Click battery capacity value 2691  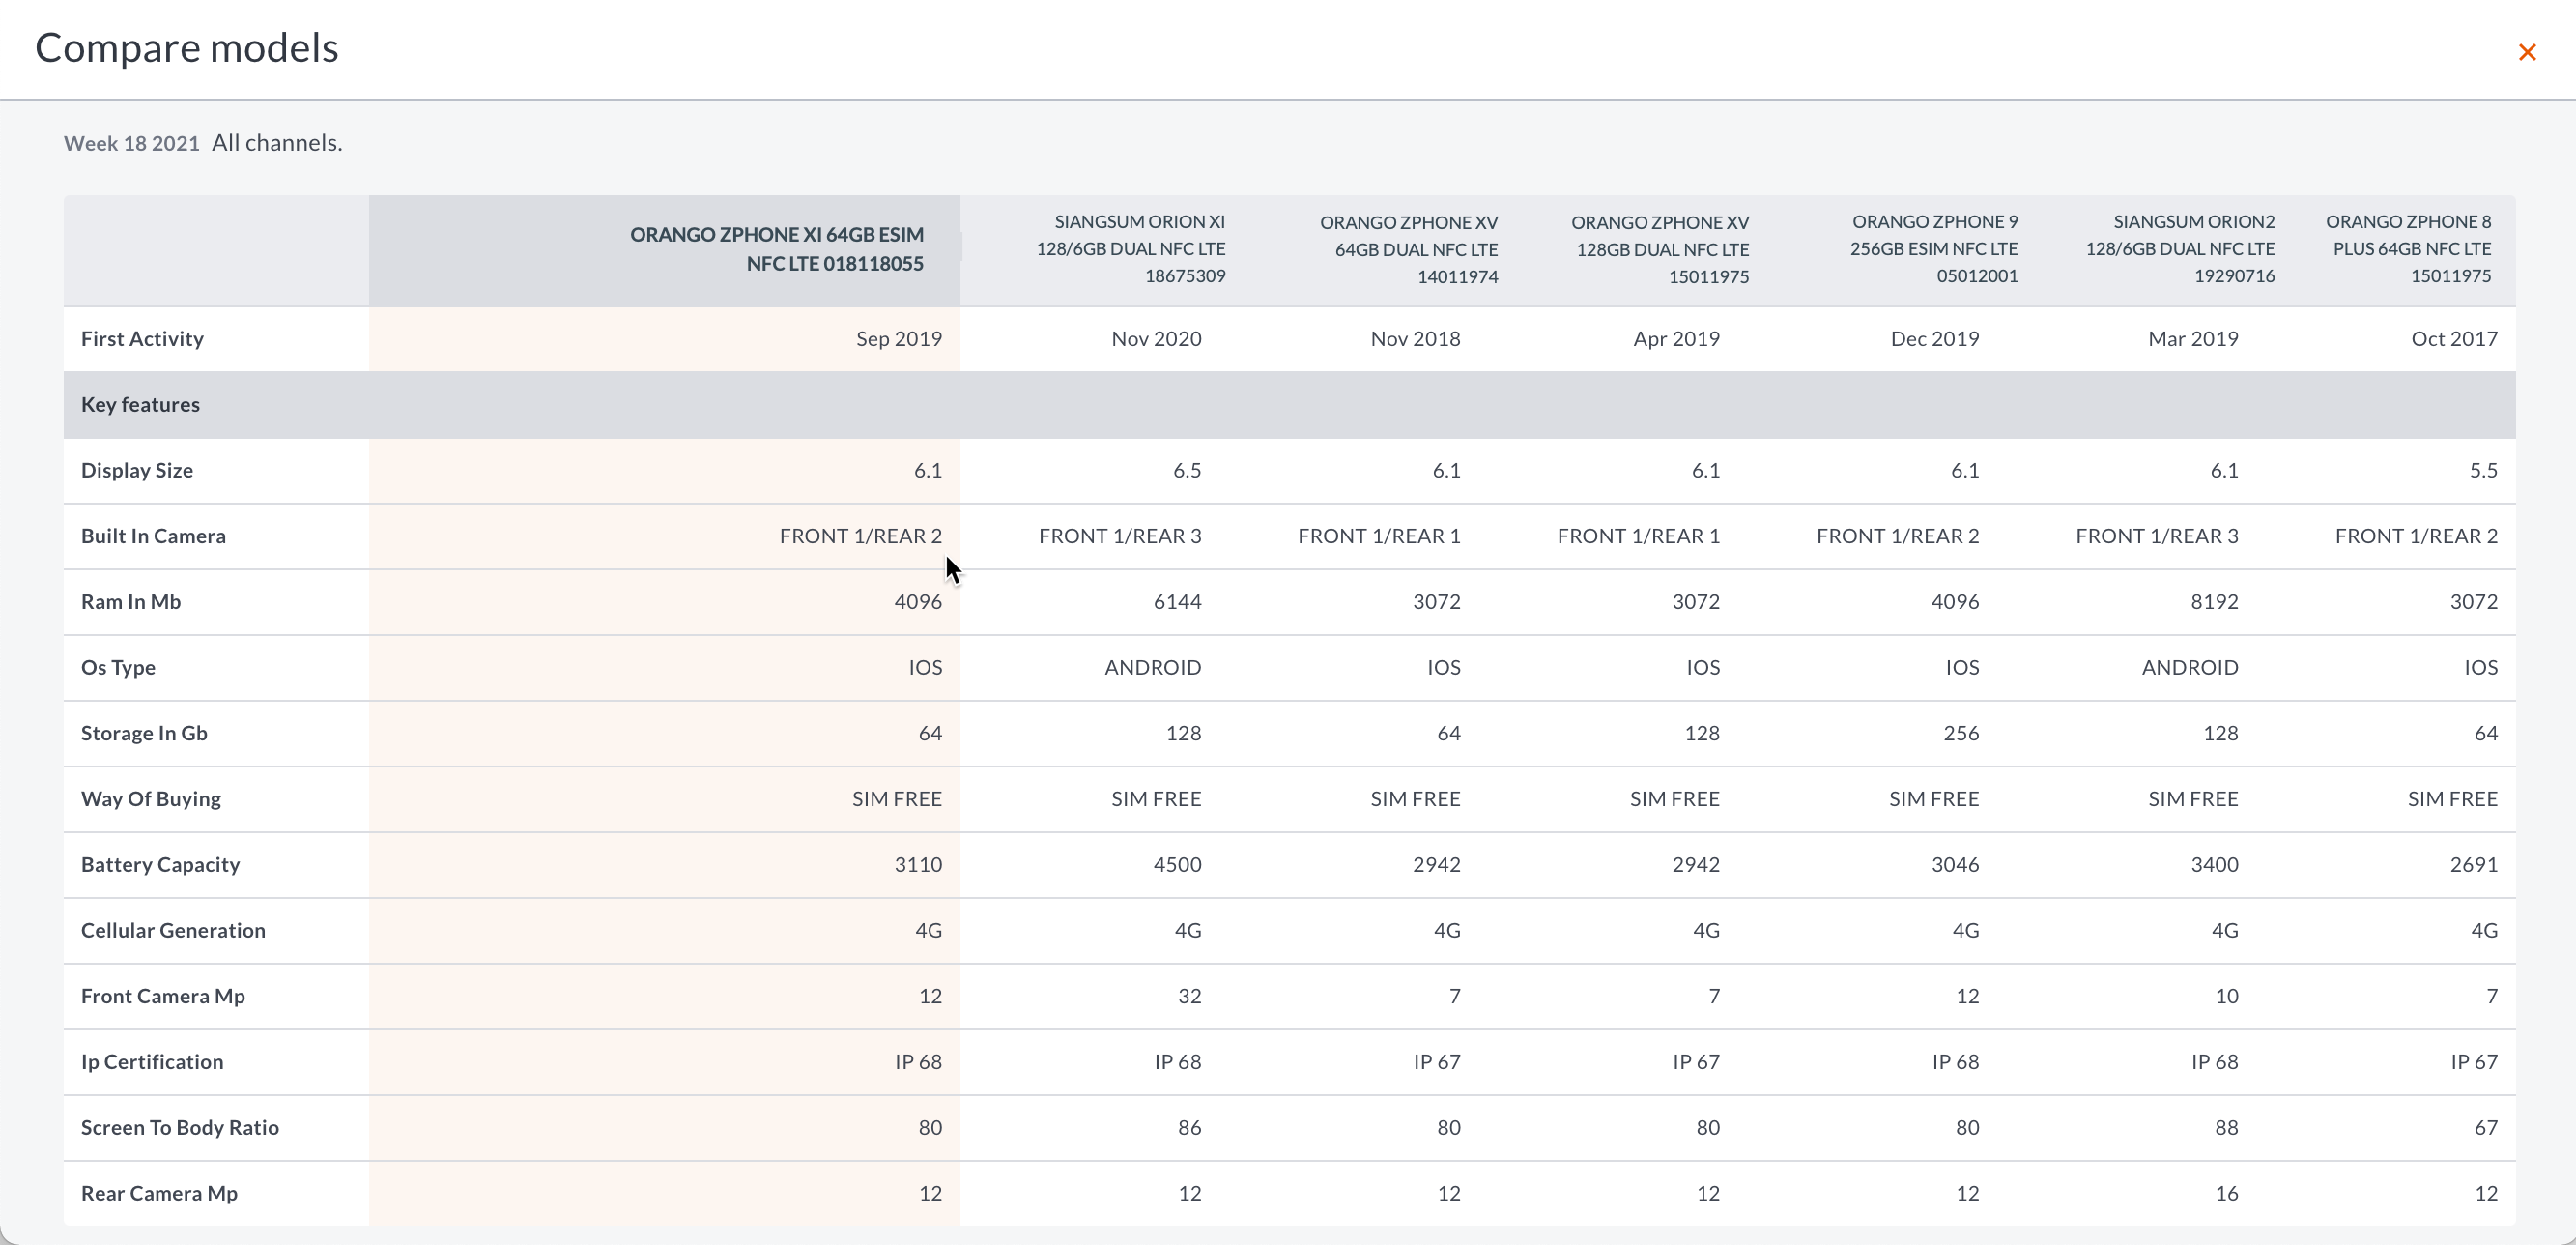pyautogui.click(x=2474, y=865)
